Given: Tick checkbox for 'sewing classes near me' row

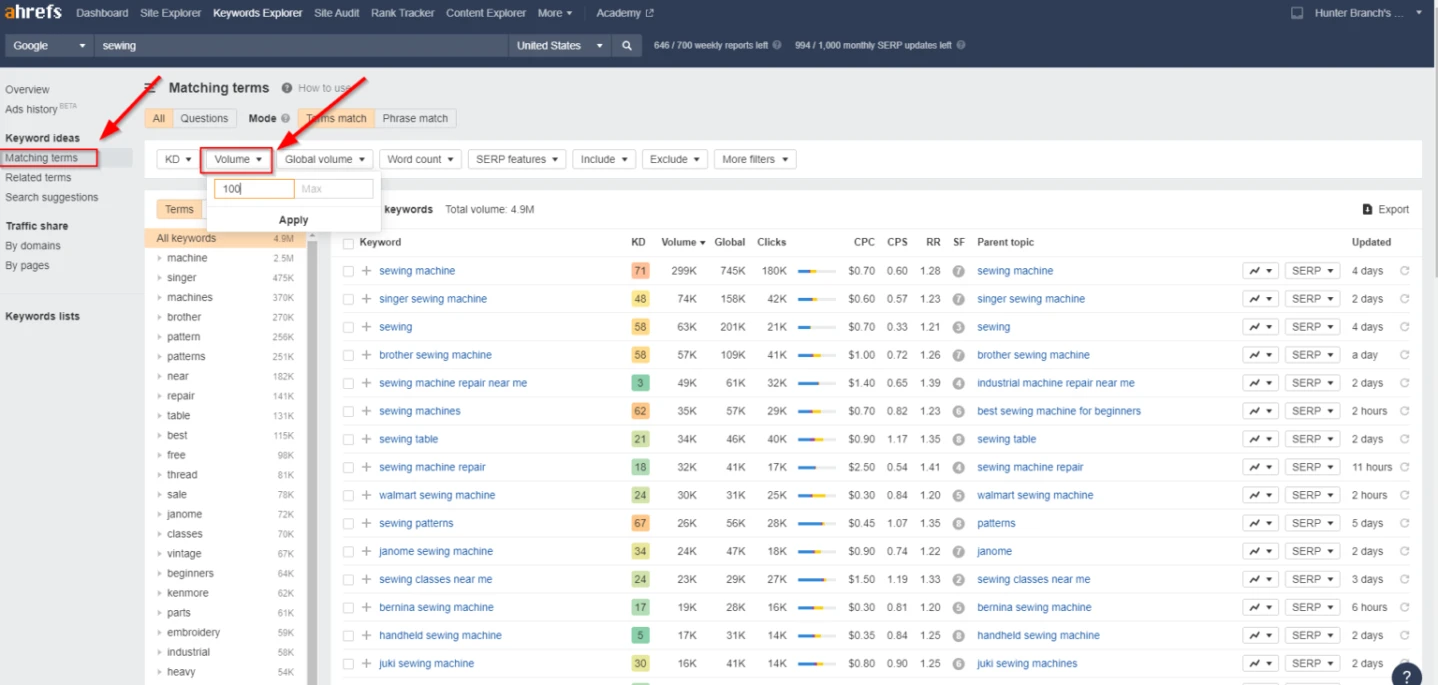Looking at the screenshot, I should (348, 579).
